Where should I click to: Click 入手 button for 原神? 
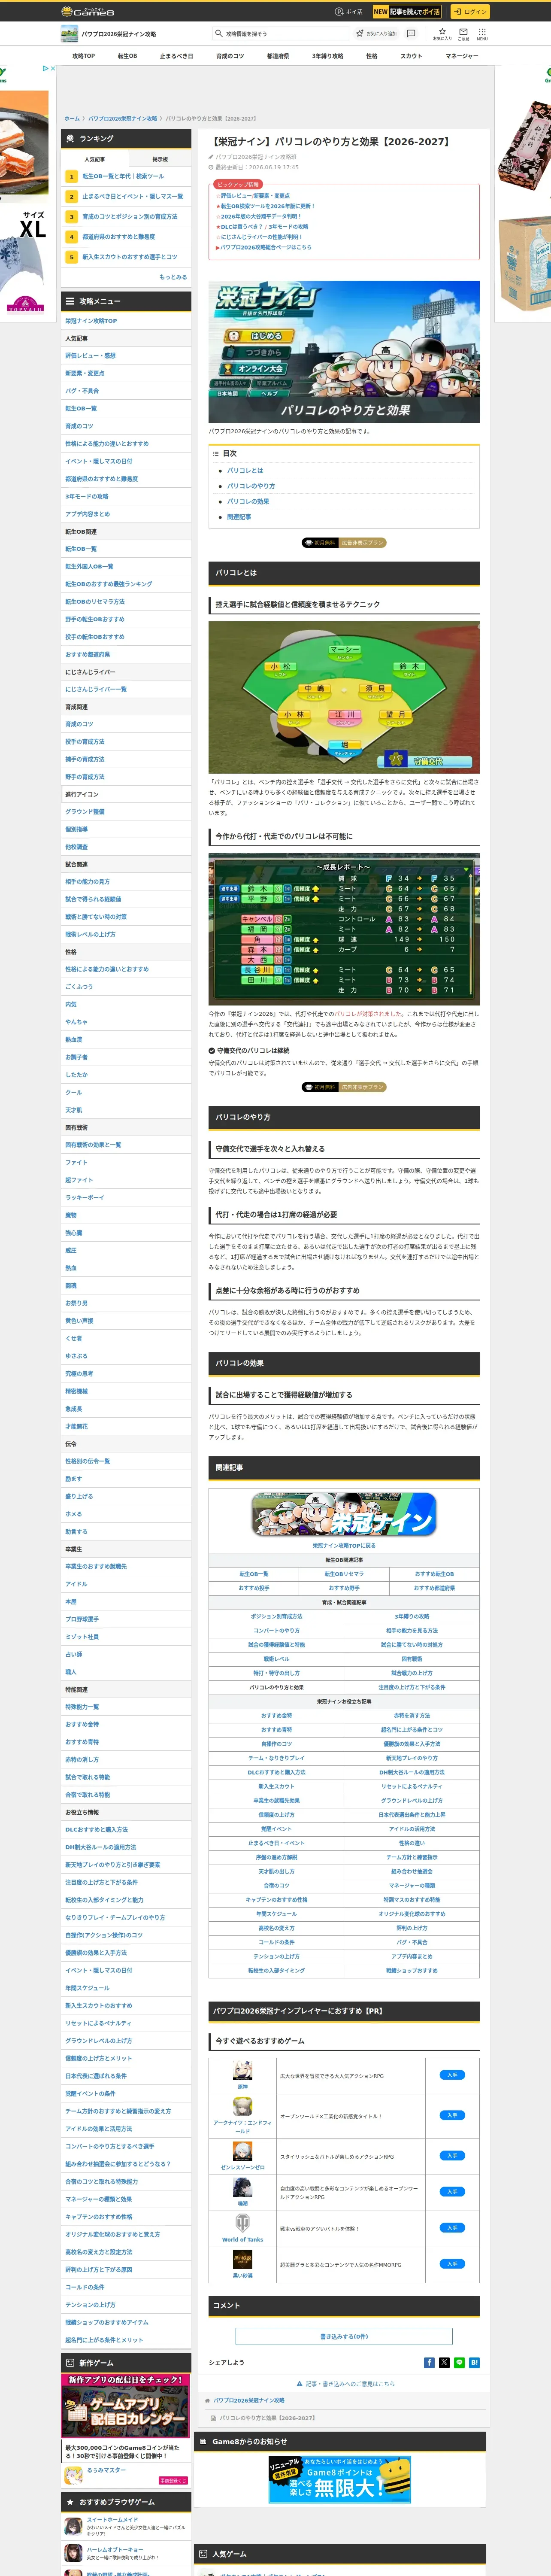(x=452, y=2075)
